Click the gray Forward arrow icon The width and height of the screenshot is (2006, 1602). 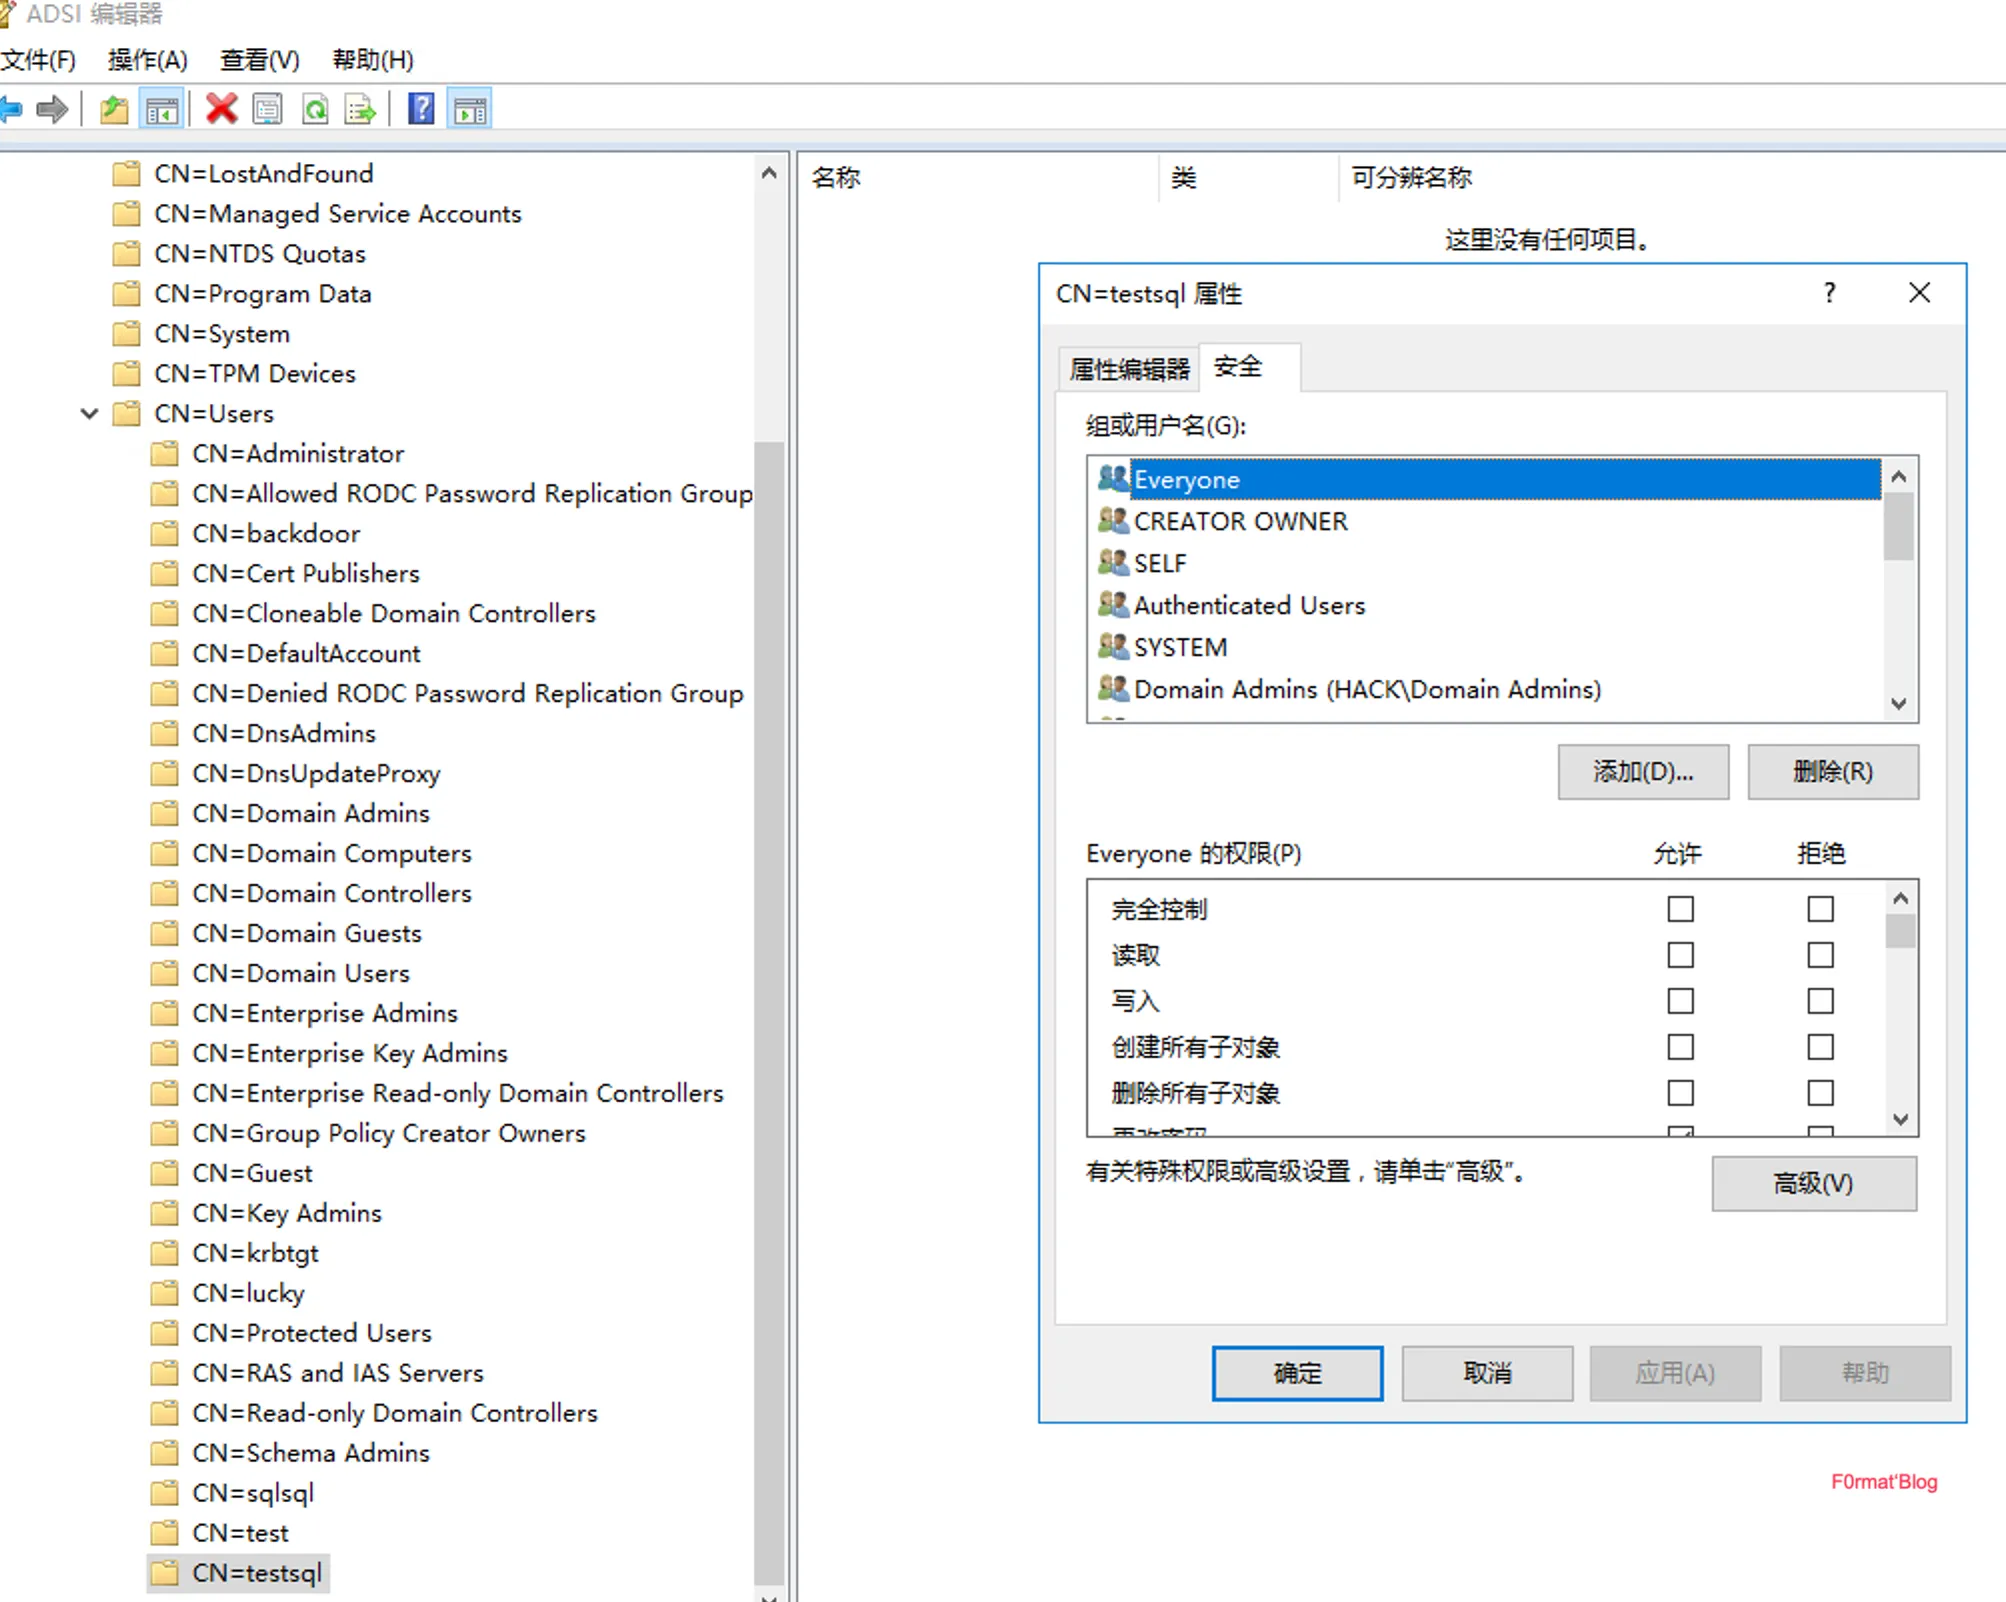tap(52, 109)
